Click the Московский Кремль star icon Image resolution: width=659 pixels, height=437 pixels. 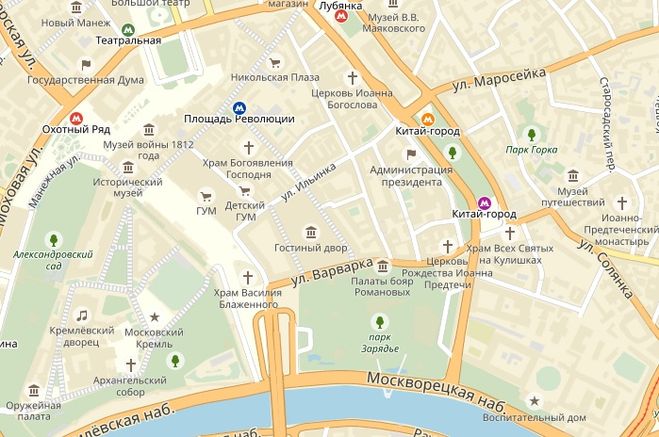pyautogui.click(x=155, y=317)
